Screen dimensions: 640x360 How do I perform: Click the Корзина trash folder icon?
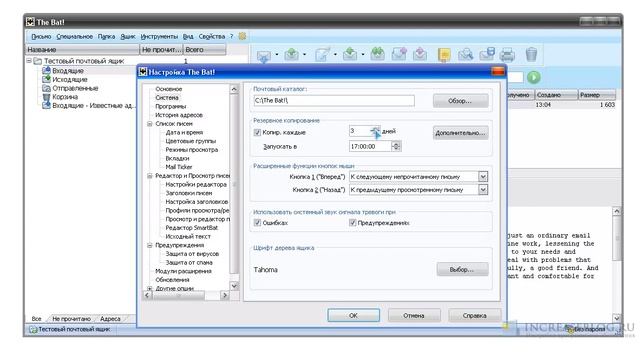pyautogui.click(x=47, y=97)
